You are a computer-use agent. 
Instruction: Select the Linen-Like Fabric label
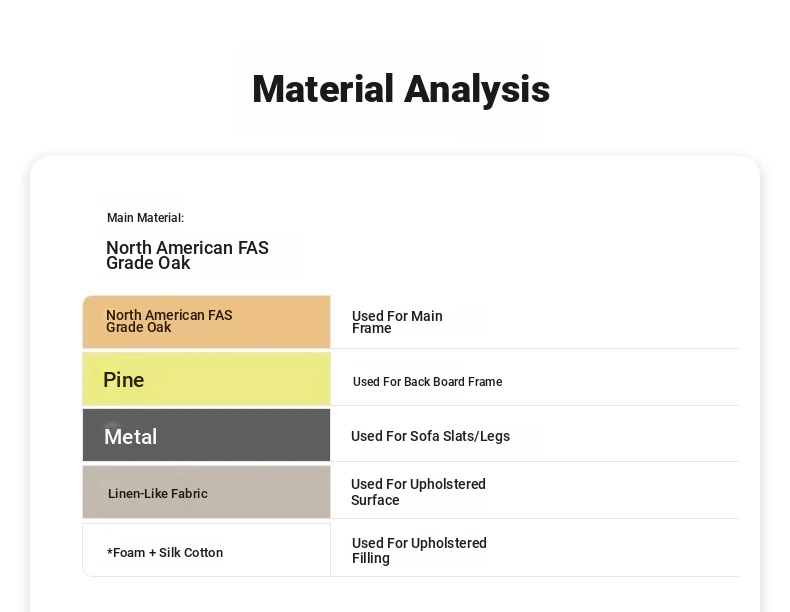coord(158,494)
